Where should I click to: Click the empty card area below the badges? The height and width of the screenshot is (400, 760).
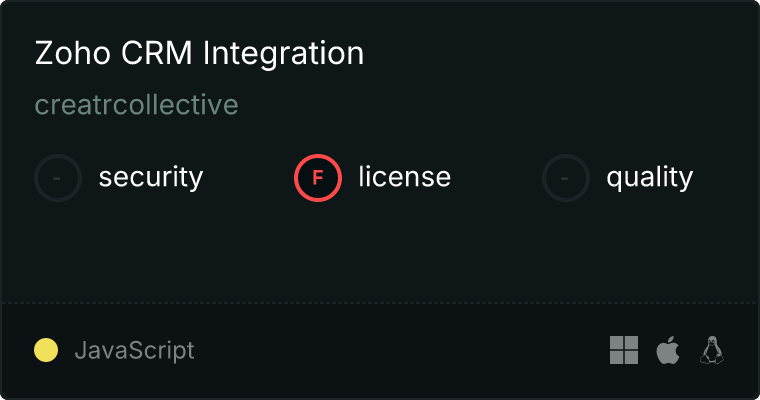(380, 250)
